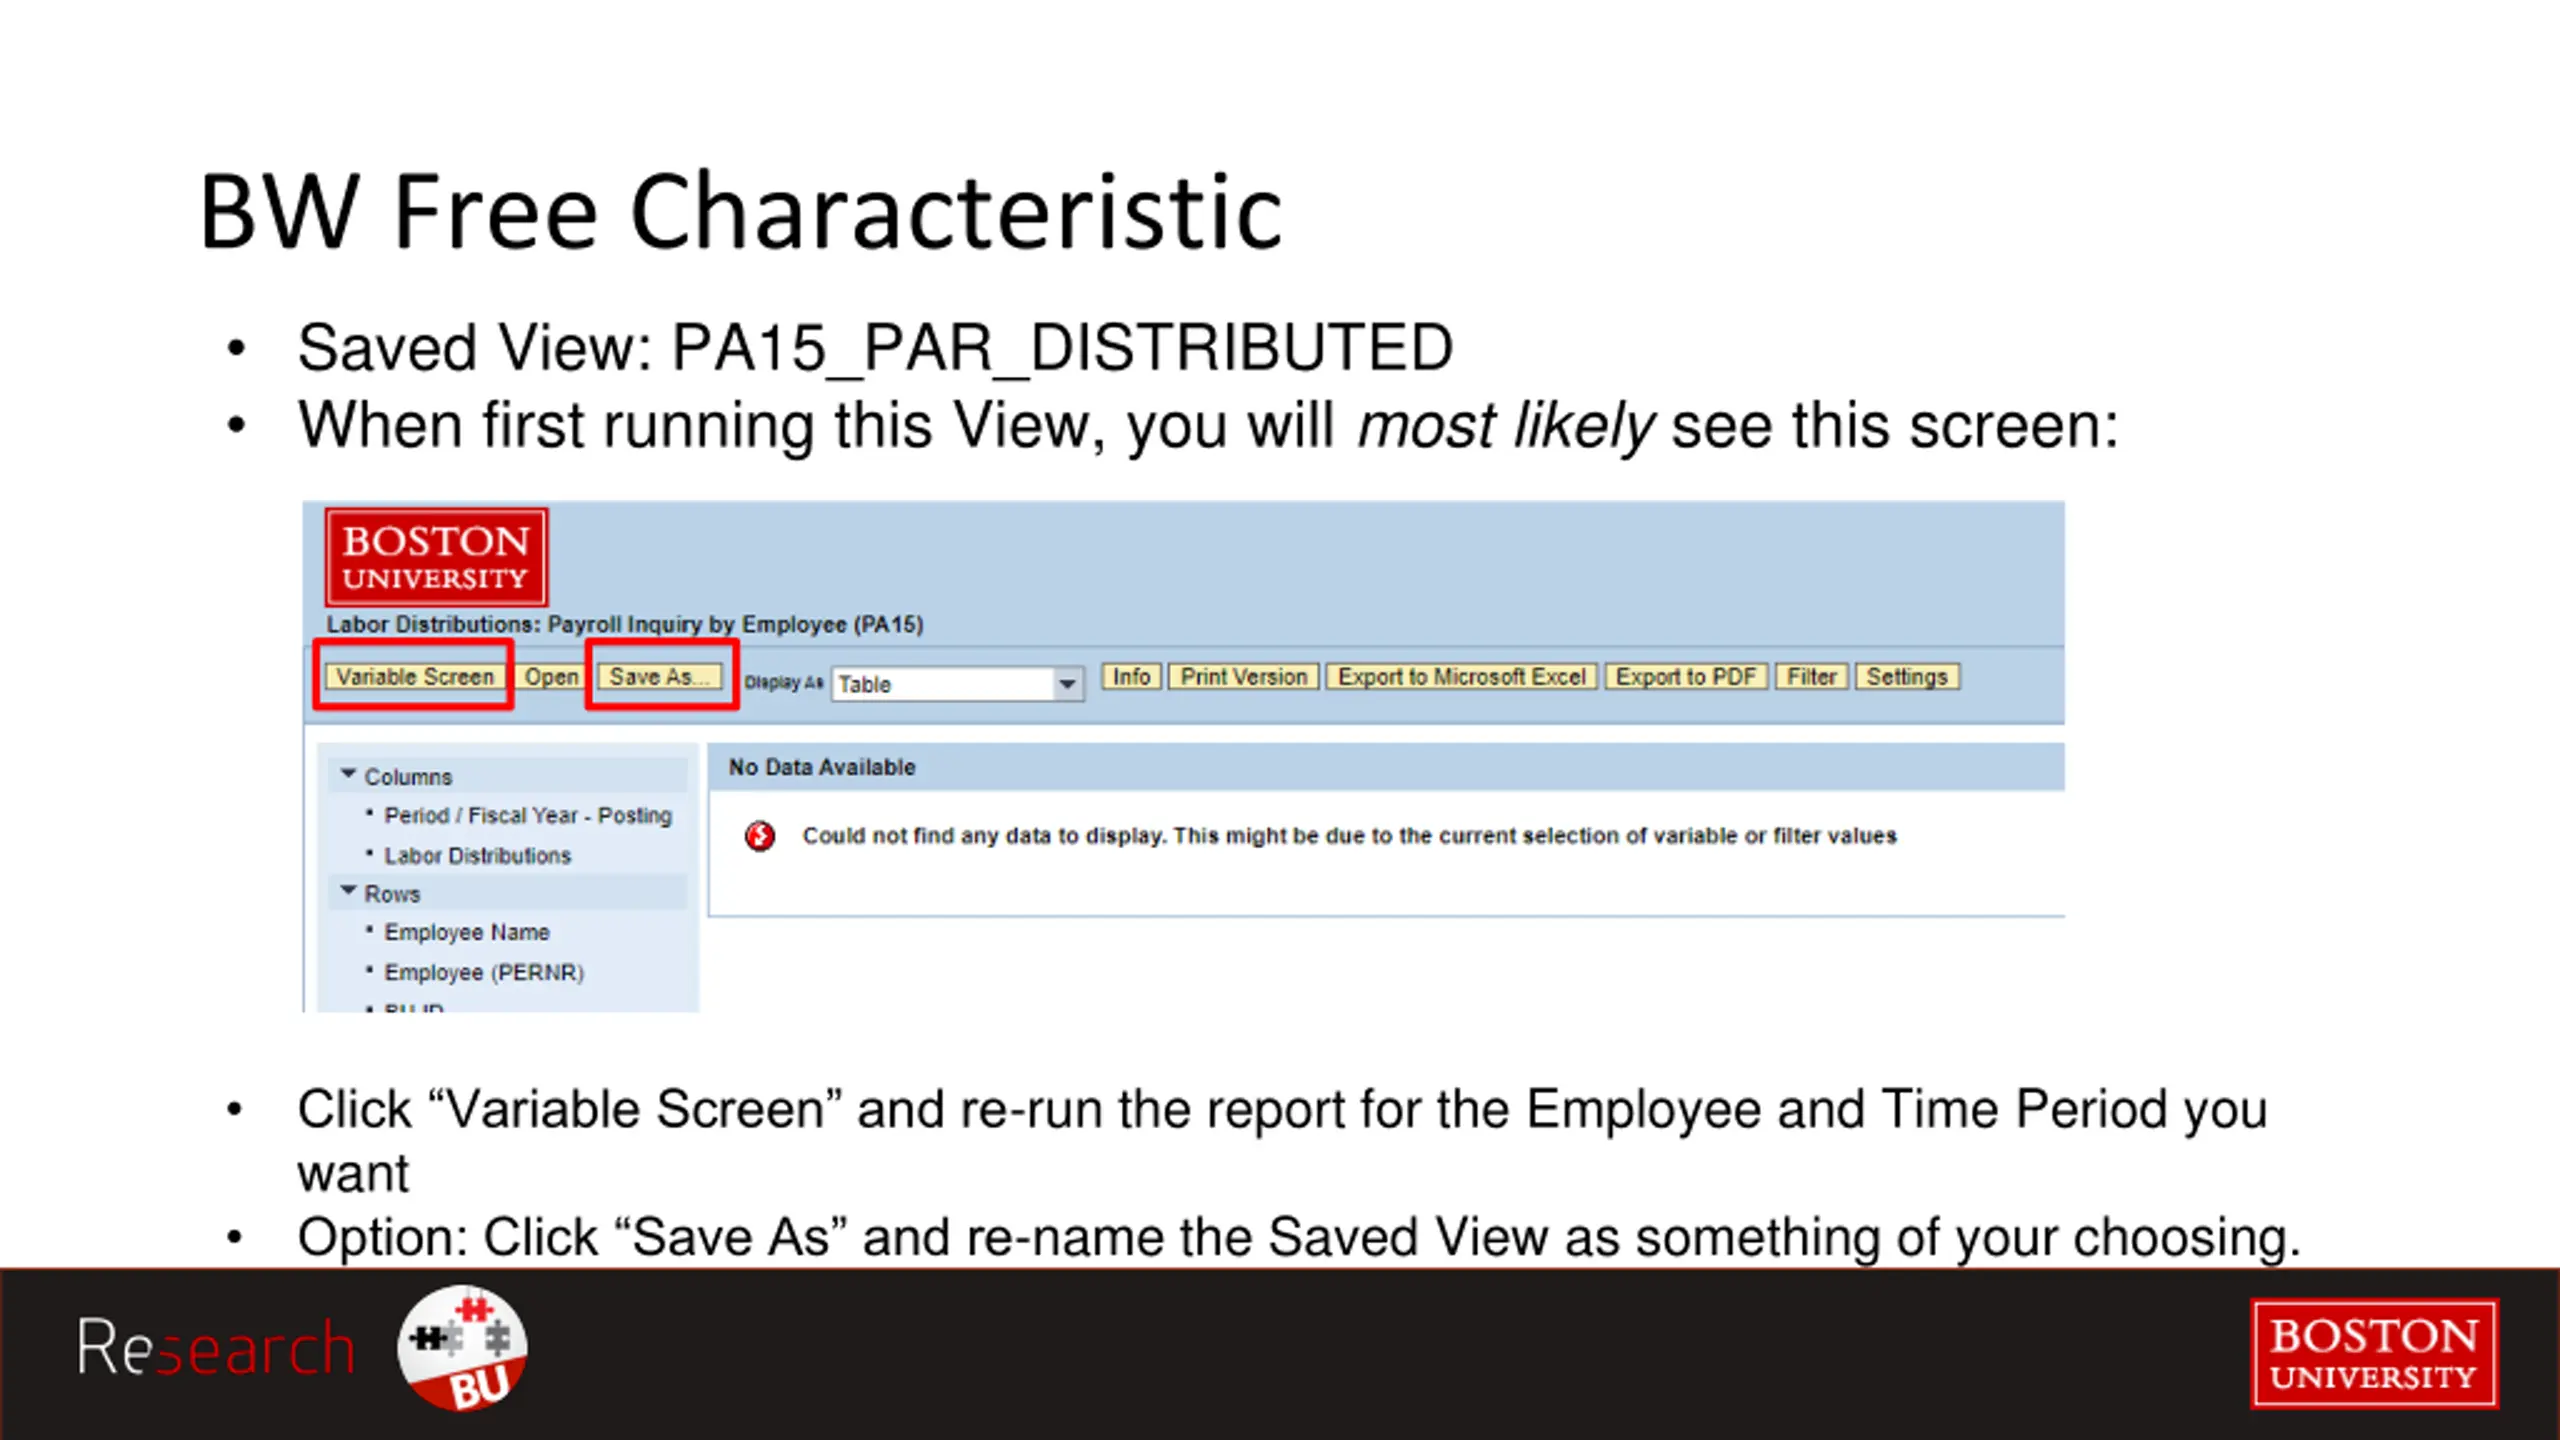Viewport: 2560px width, 1440px height.
Task: Open the Settings panel
Action: 1907,677
